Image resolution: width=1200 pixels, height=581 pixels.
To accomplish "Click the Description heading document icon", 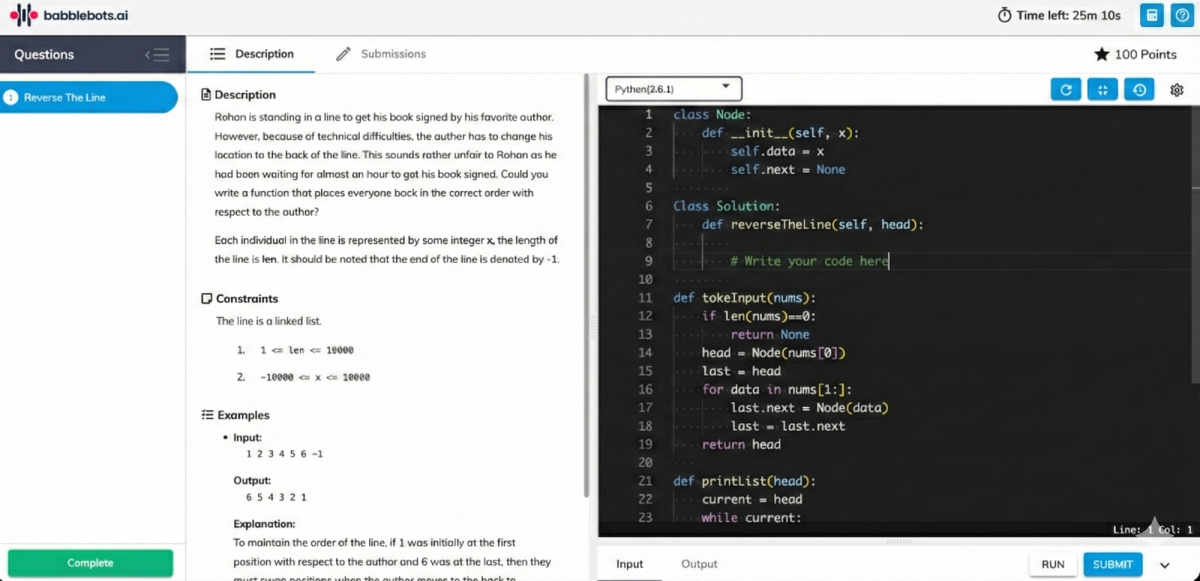I will [207, 95].
